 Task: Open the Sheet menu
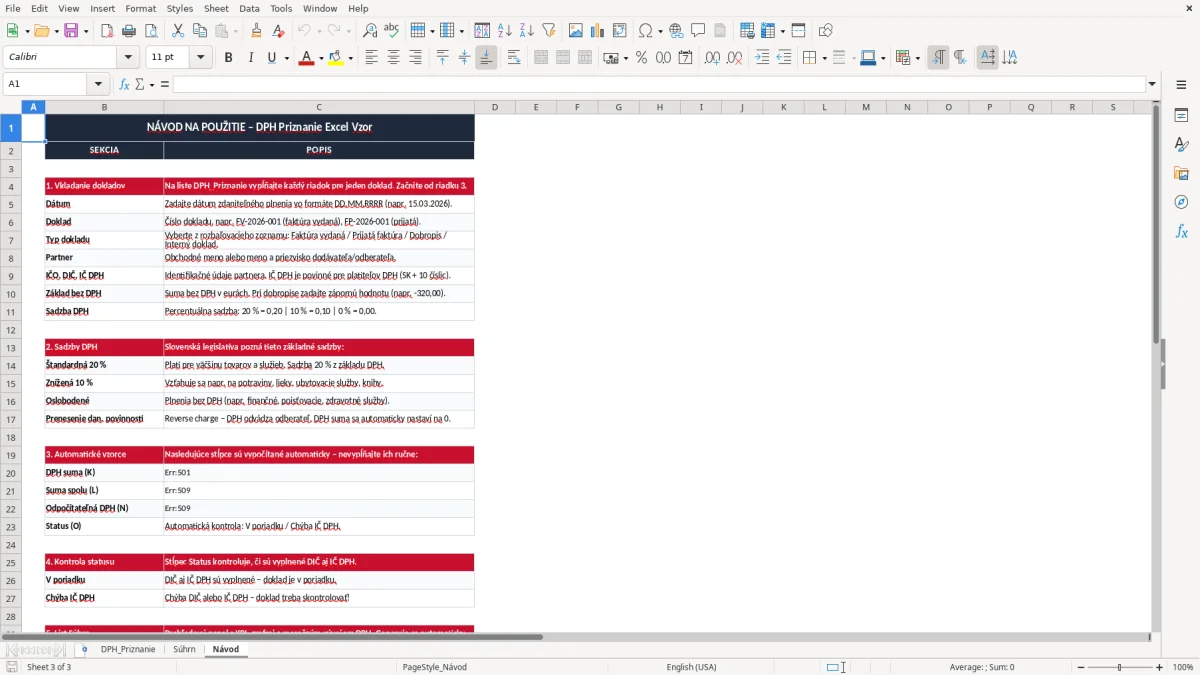[216, 8]
